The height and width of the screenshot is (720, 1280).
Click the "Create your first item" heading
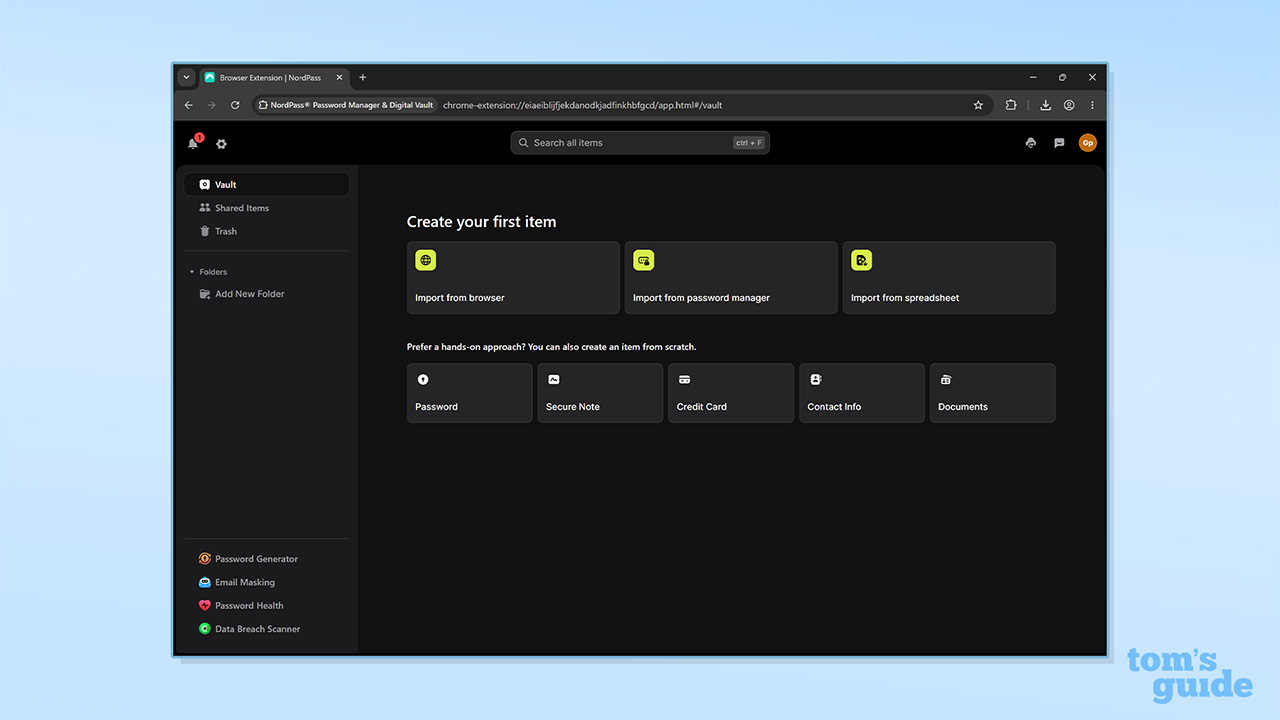click(x=481, y=222)
